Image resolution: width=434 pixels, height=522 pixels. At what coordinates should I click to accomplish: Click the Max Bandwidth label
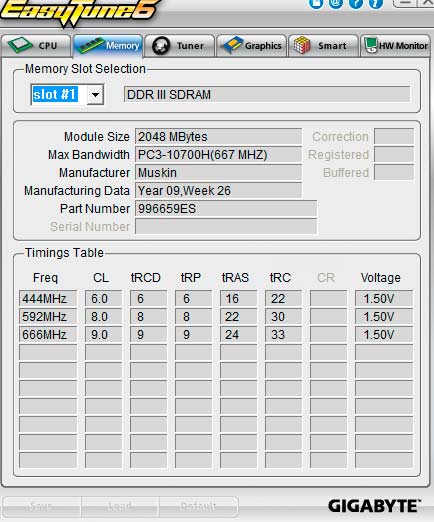(x=89, y=155)
